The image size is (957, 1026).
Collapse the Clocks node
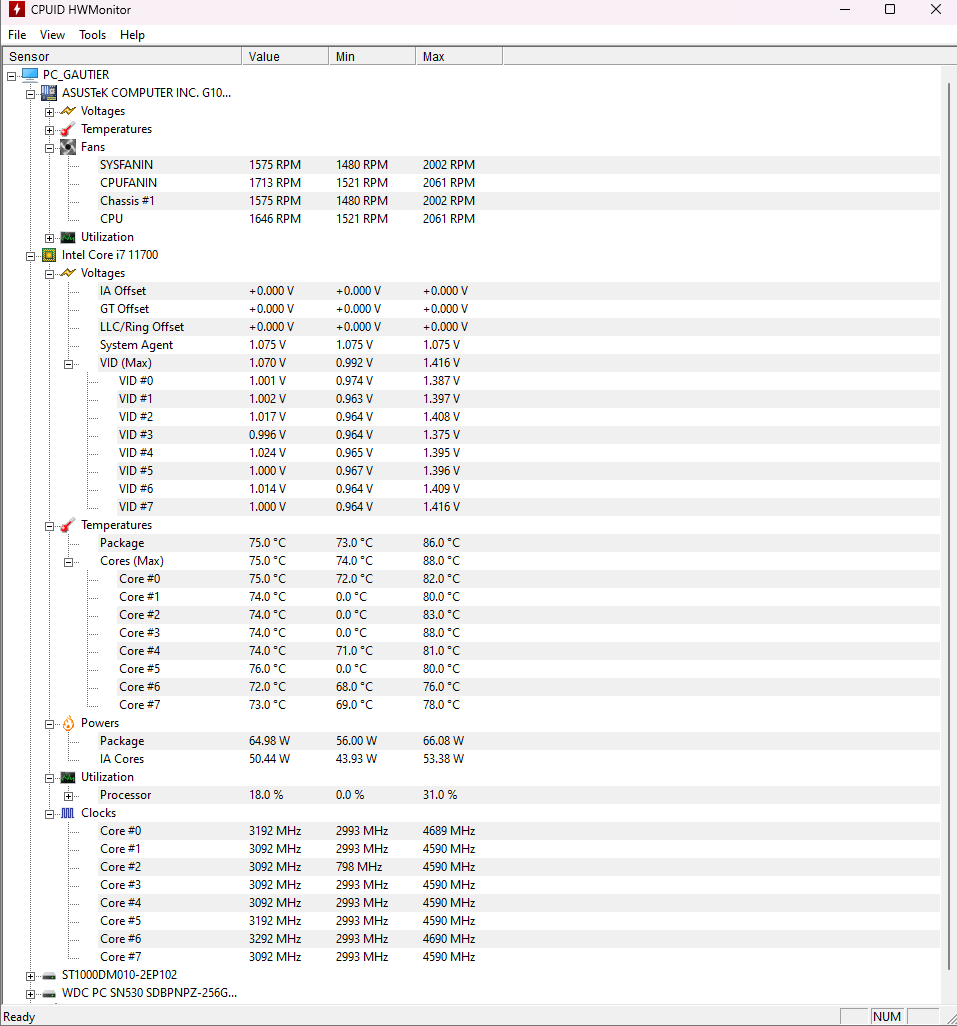[49, 814]
